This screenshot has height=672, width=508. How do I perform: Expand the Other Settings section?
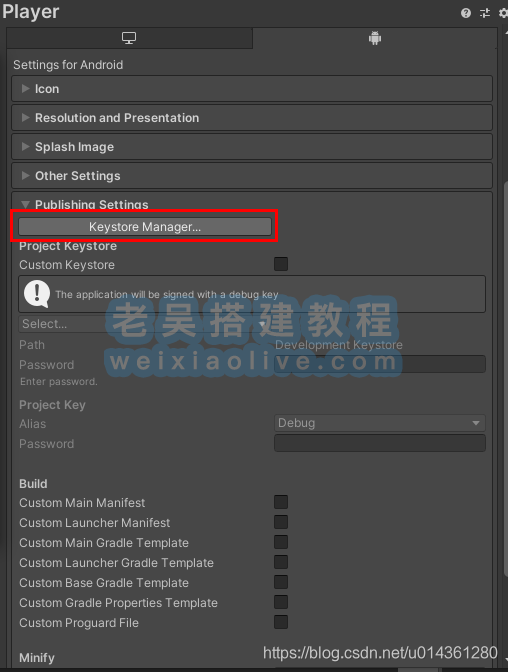pyautogui.click(x=252, y=176)
